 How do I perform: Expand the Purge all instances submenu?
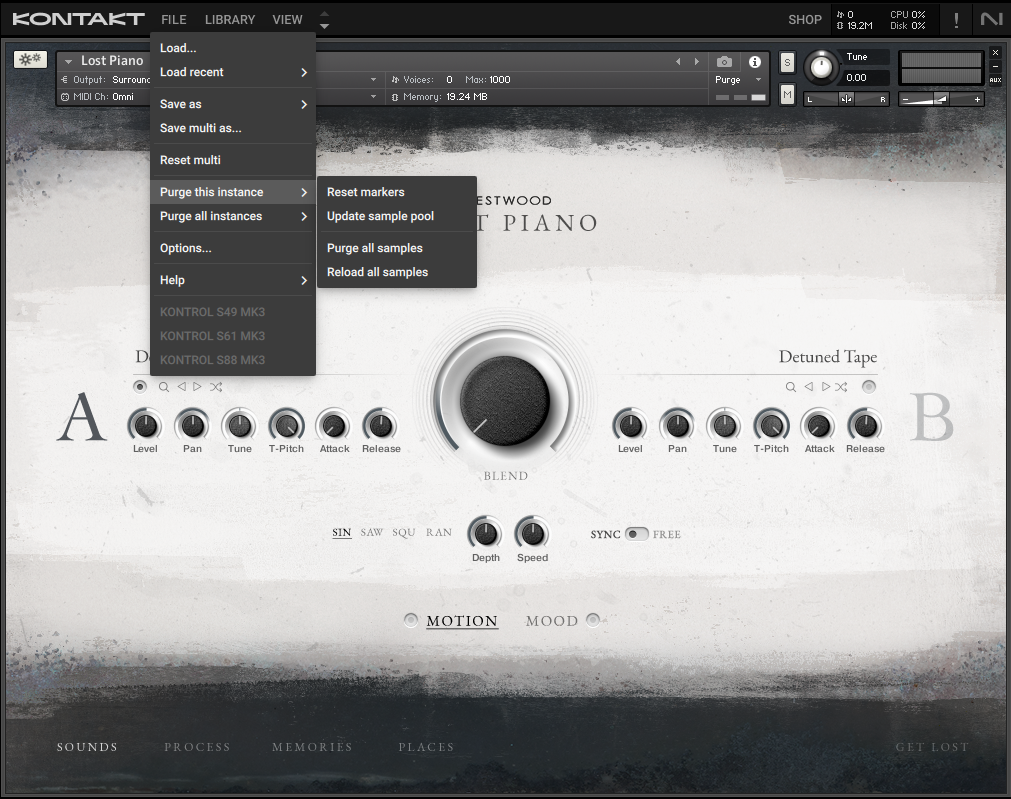(233, 216)
